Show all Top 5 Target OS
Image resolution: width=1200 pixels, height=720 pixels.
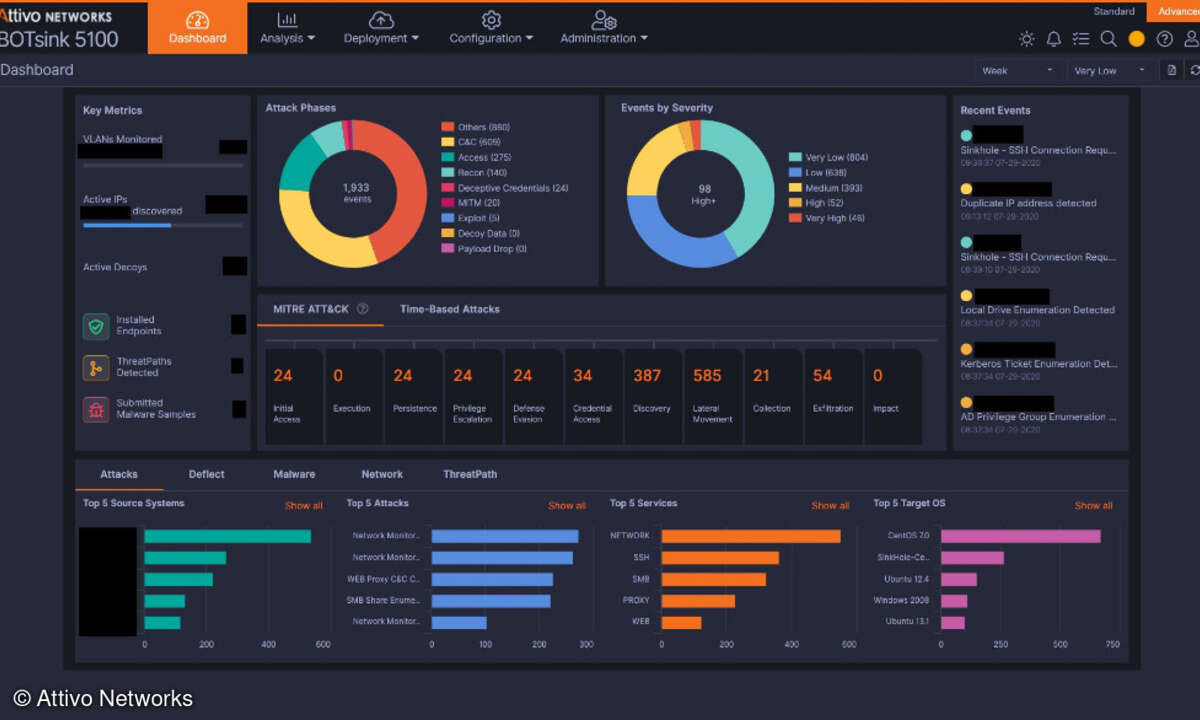click(1093, 505)
